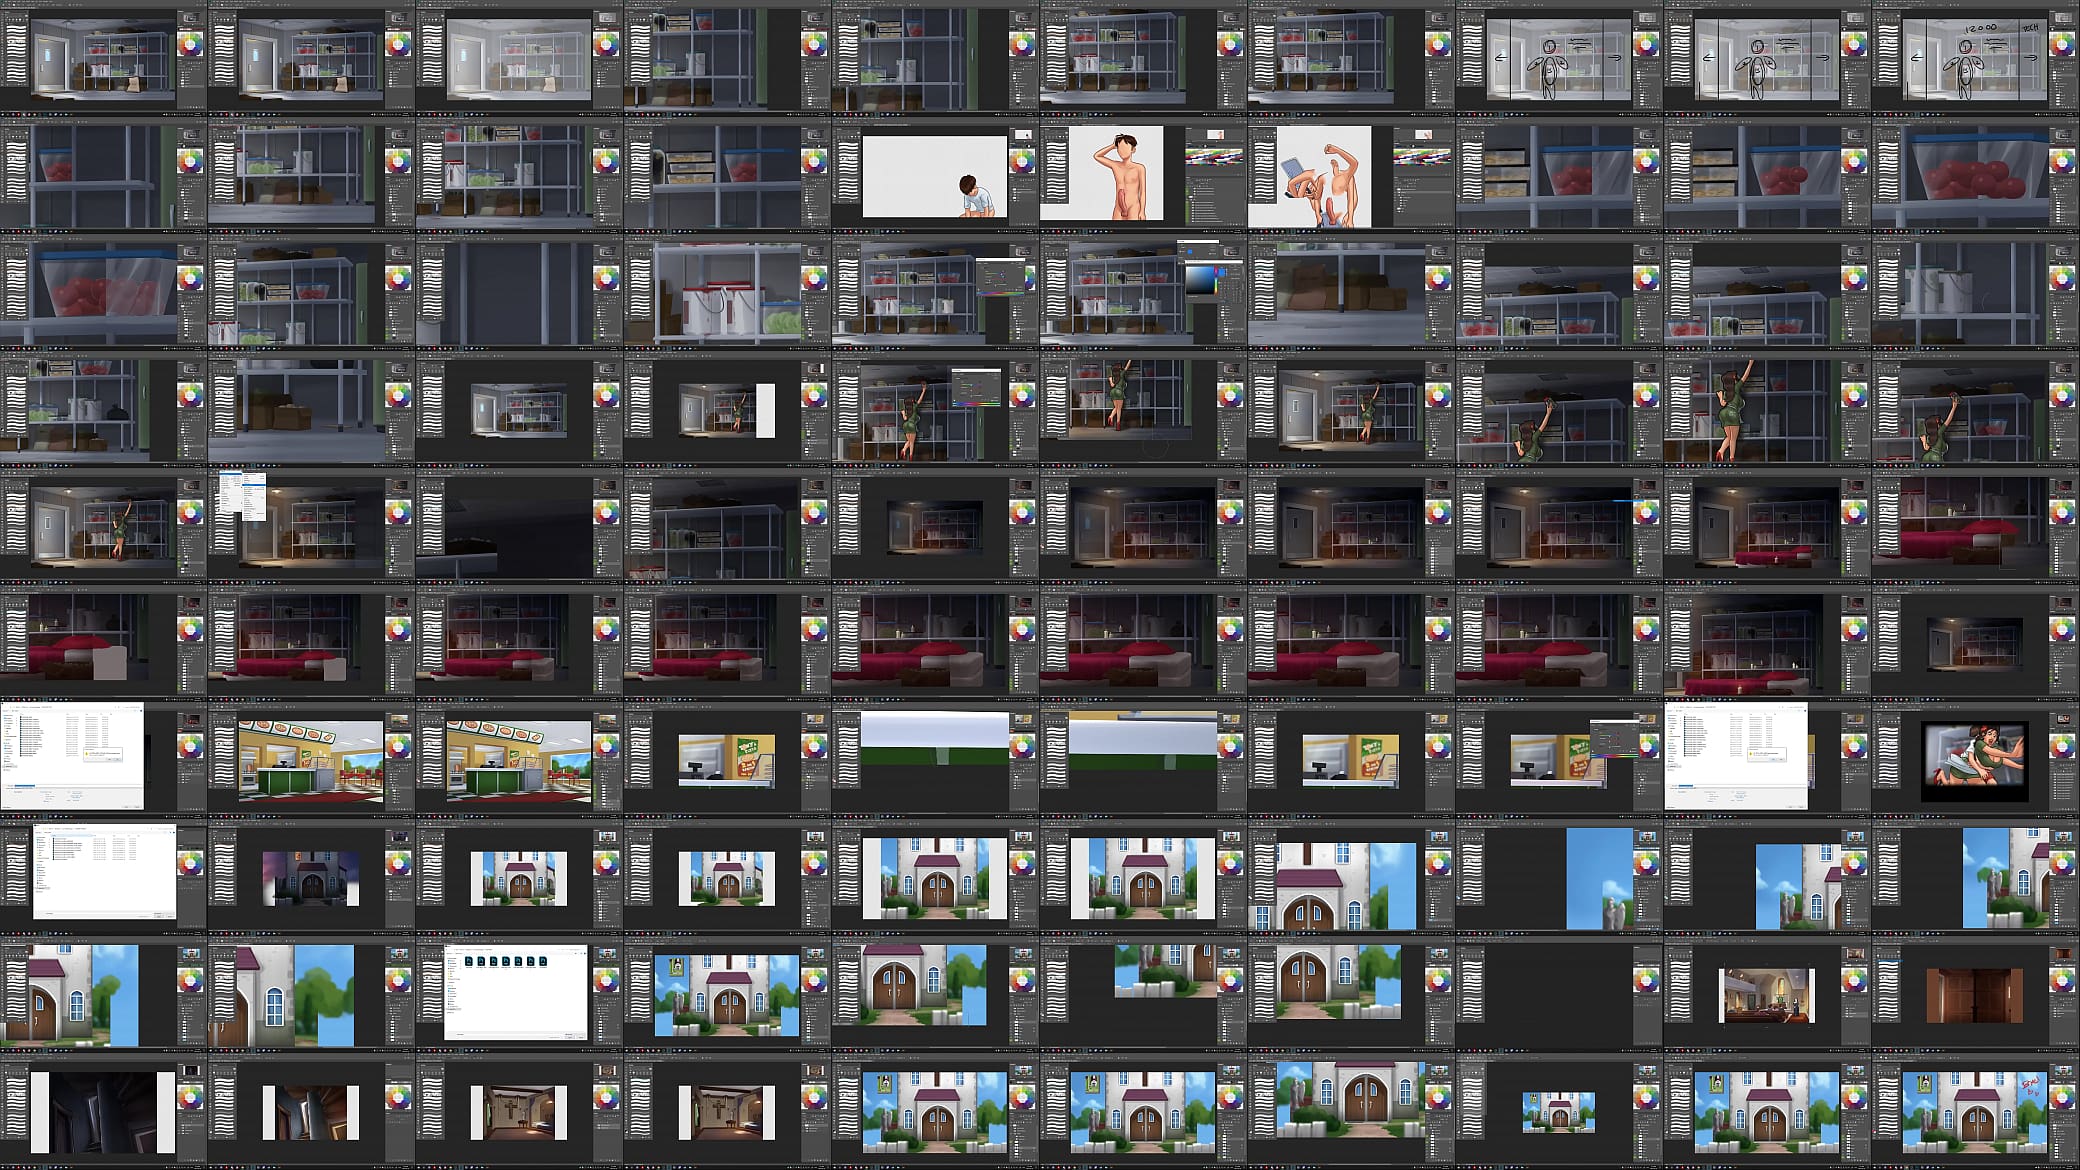
Task: Open the nighttime church painting canvas frame
Action: pyautogui.click(x=310, y=879)
